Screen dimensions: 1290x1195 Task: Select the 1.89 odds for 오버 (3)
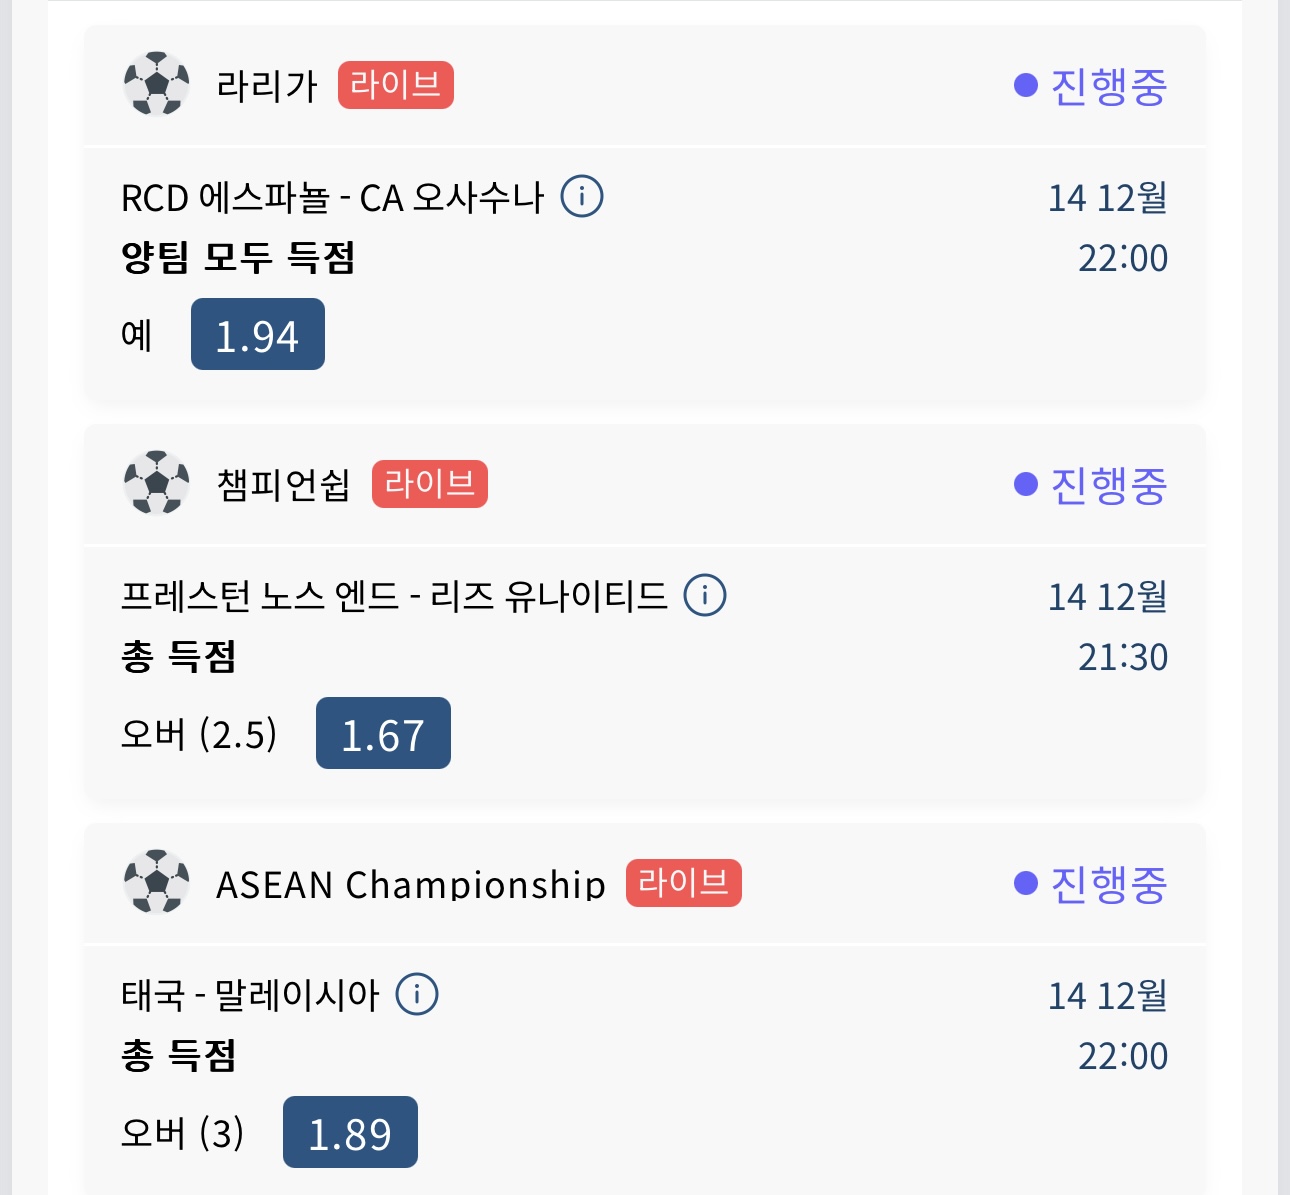pos(350,1133)
